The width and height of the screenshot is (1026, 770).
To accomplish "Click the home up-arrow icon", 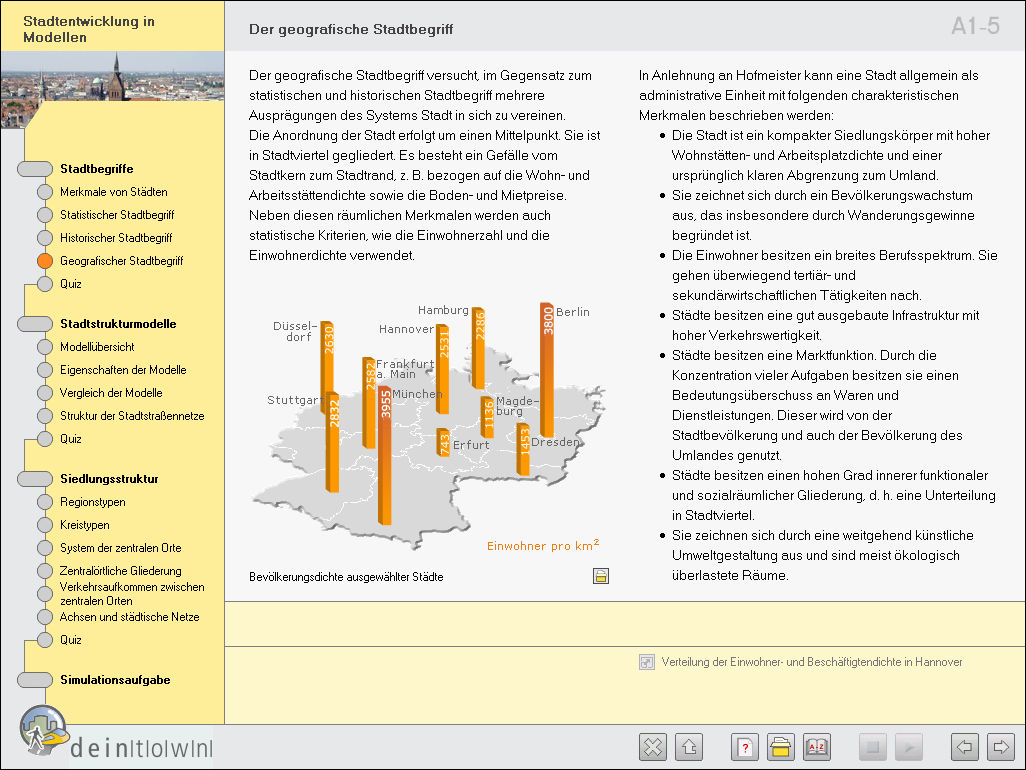I will 689,747.
